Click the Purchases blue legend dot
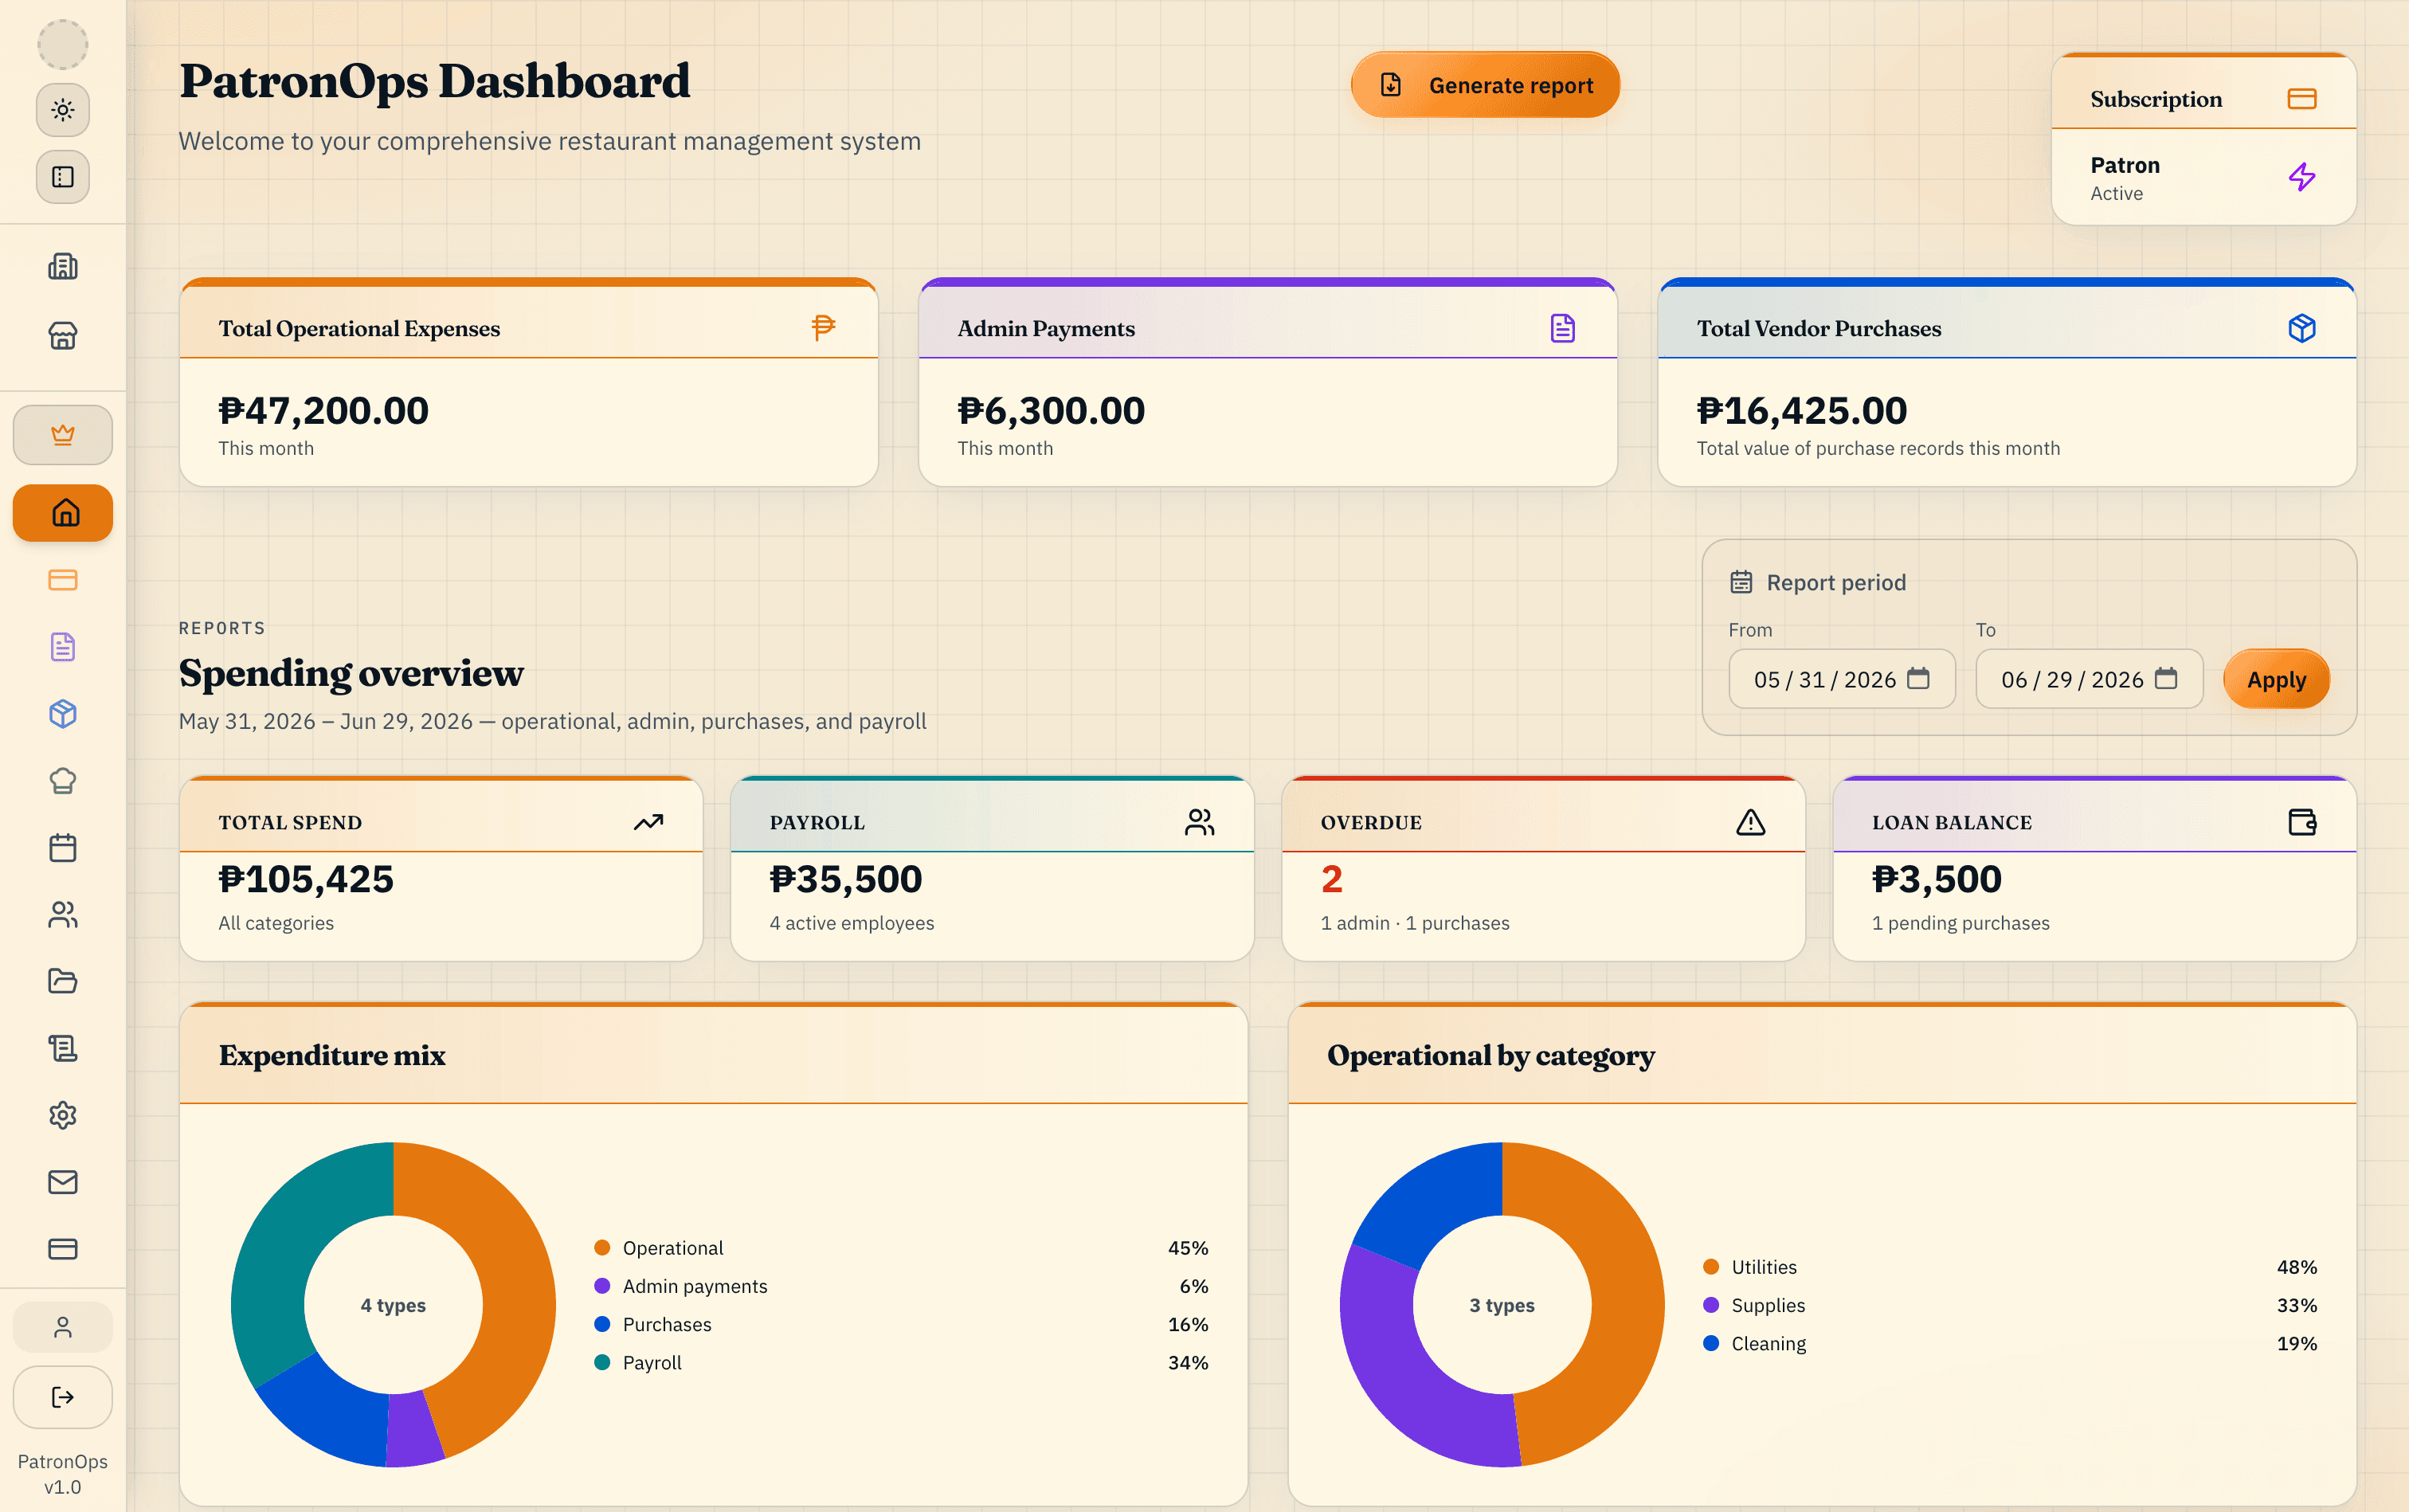Viewport: 2409px width, 1512px height. [x=602, y=1324]
